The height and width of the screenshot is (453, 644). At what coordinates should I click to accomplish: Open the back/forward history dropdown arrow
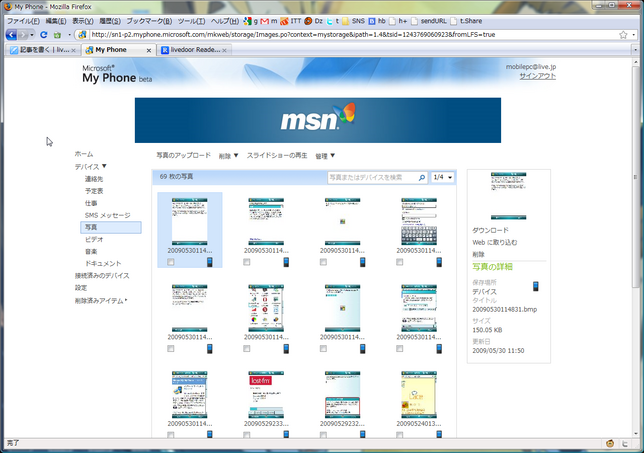tap(32, 35)
